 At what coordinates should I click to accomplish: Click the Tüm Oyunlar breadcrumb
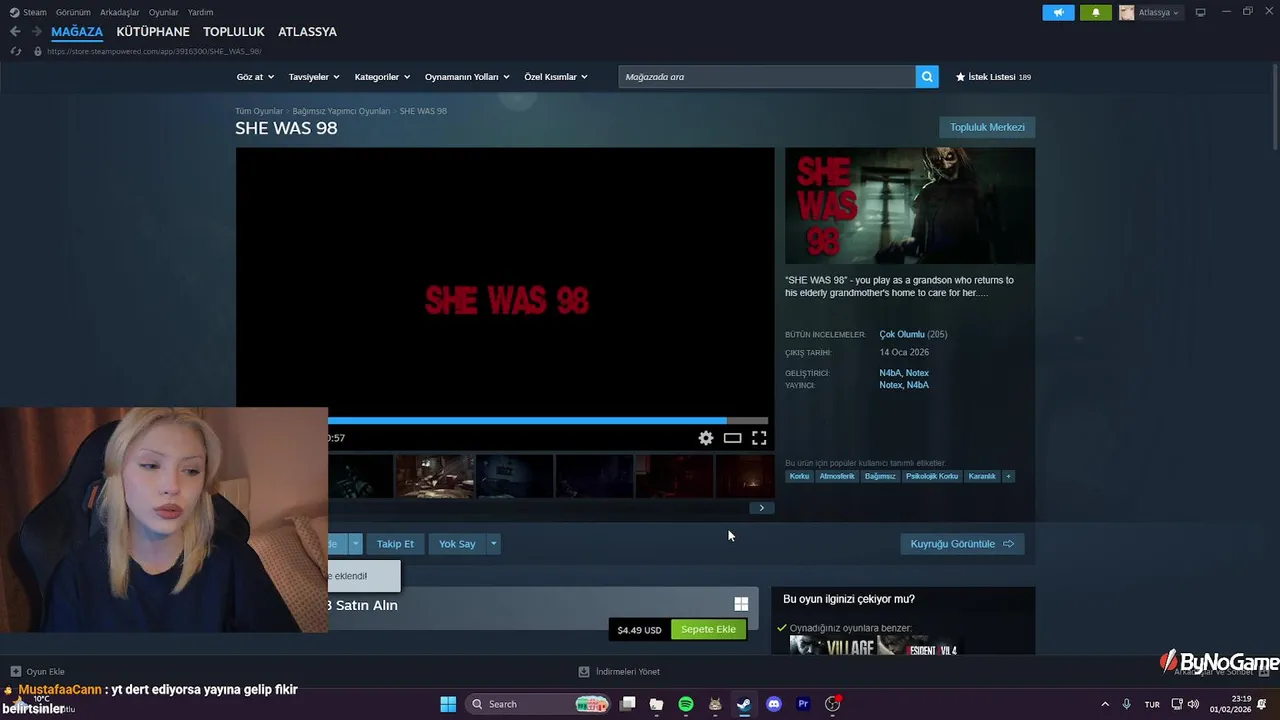[x=259, y=111]
